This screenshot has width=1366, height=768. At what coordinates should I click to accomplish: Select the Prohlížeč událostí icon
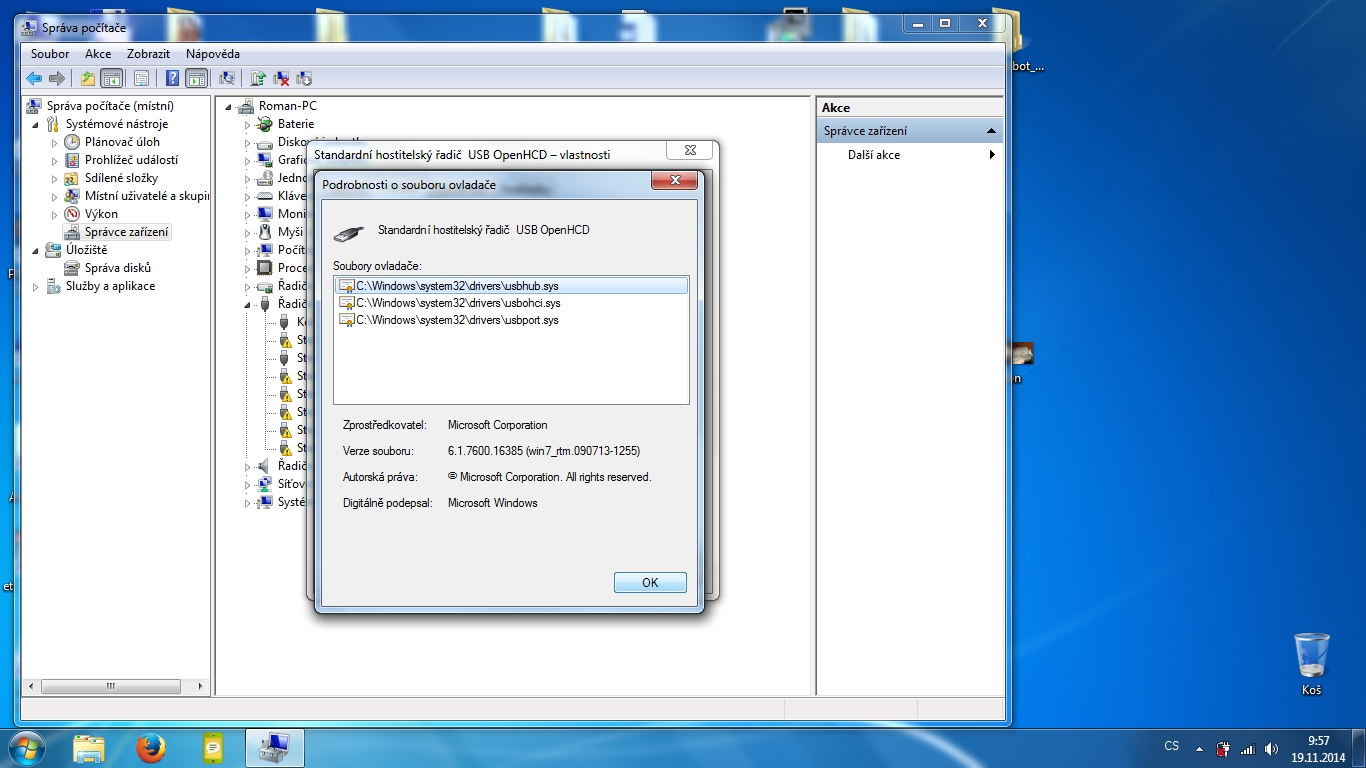point(72,160)
